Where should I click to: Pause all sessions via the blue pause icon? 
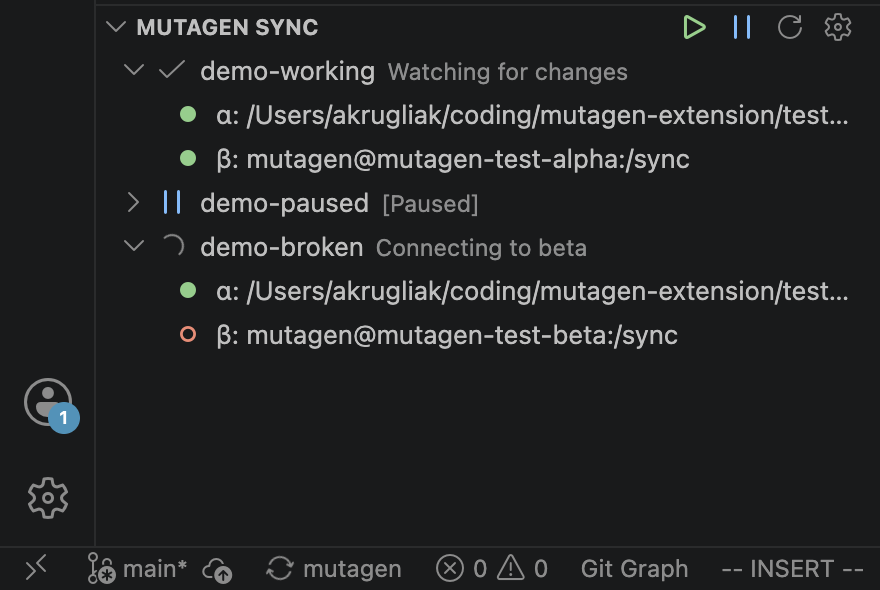(742, 27)
